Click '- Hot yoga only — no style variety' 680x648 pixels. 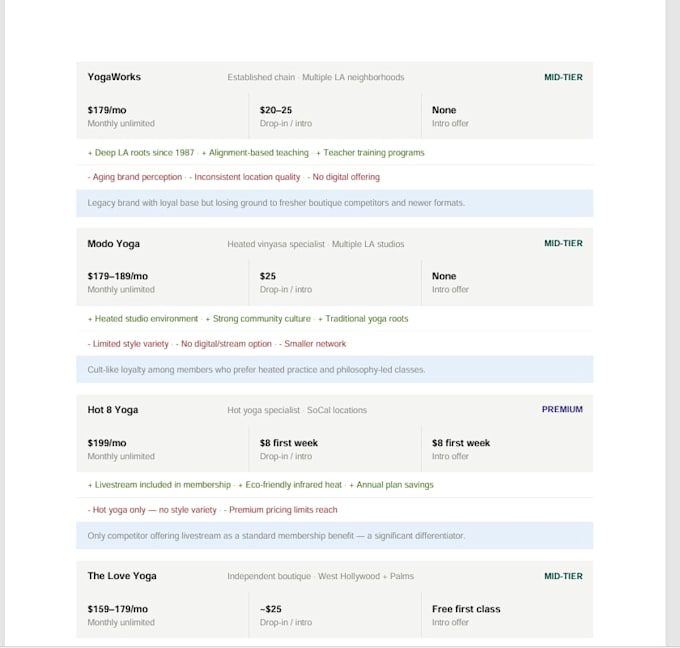(152, 510)
